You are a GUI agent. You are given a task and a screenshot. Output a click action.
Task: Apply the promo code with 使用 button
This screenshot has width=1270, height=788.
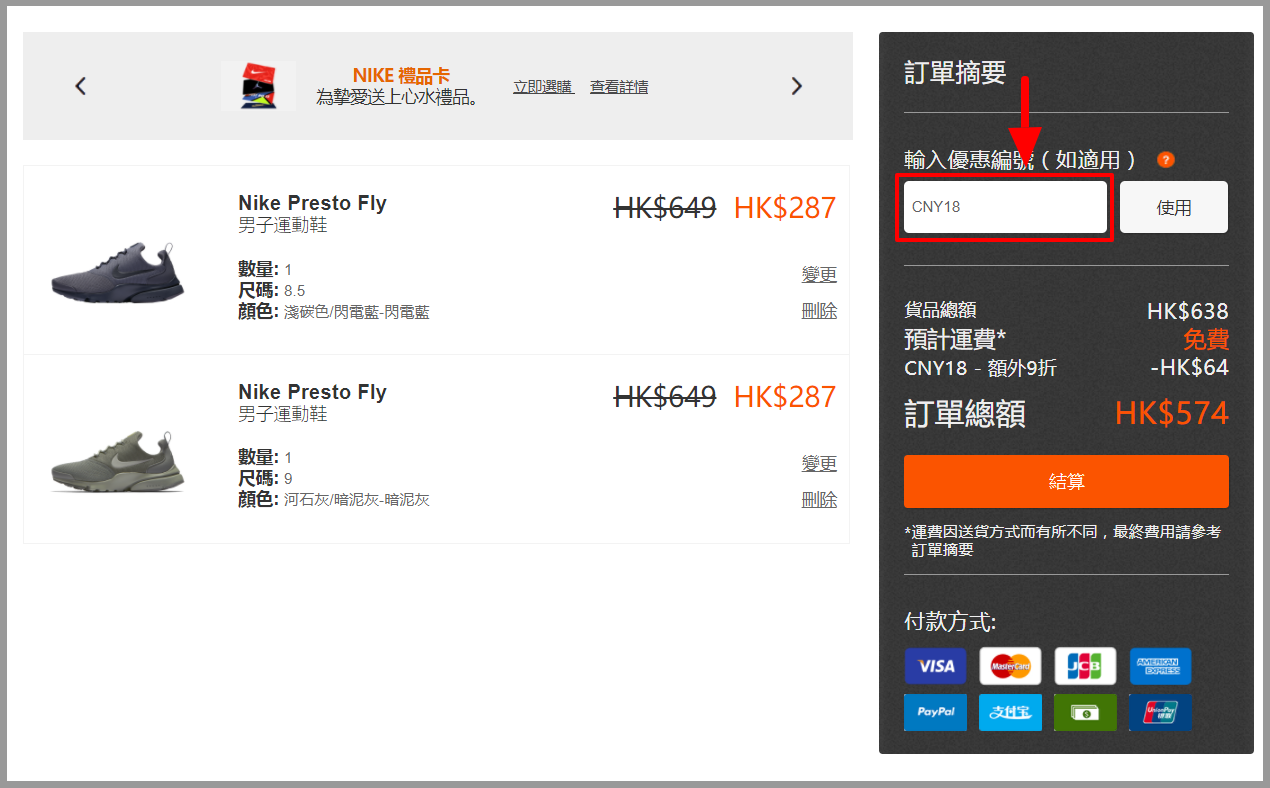(1174, 207)
